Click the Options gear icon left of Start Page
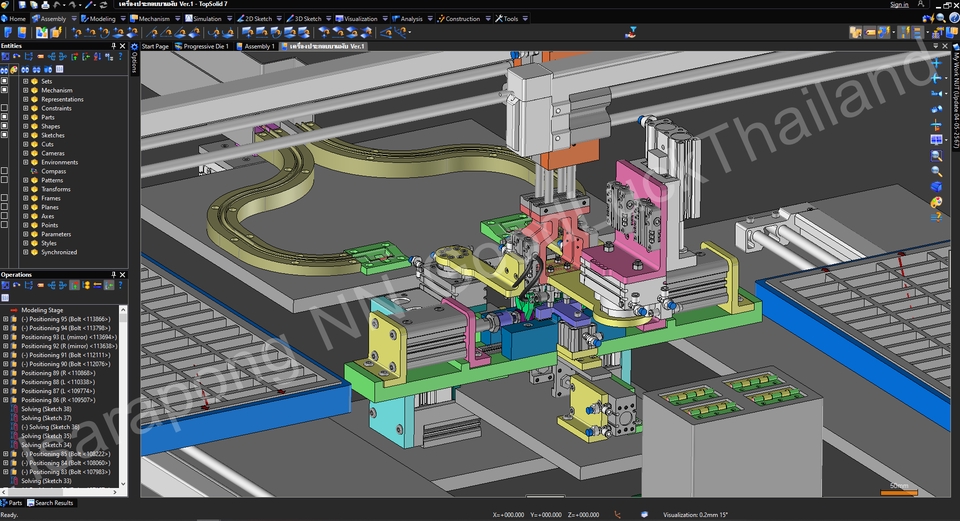 coord(134,46)
